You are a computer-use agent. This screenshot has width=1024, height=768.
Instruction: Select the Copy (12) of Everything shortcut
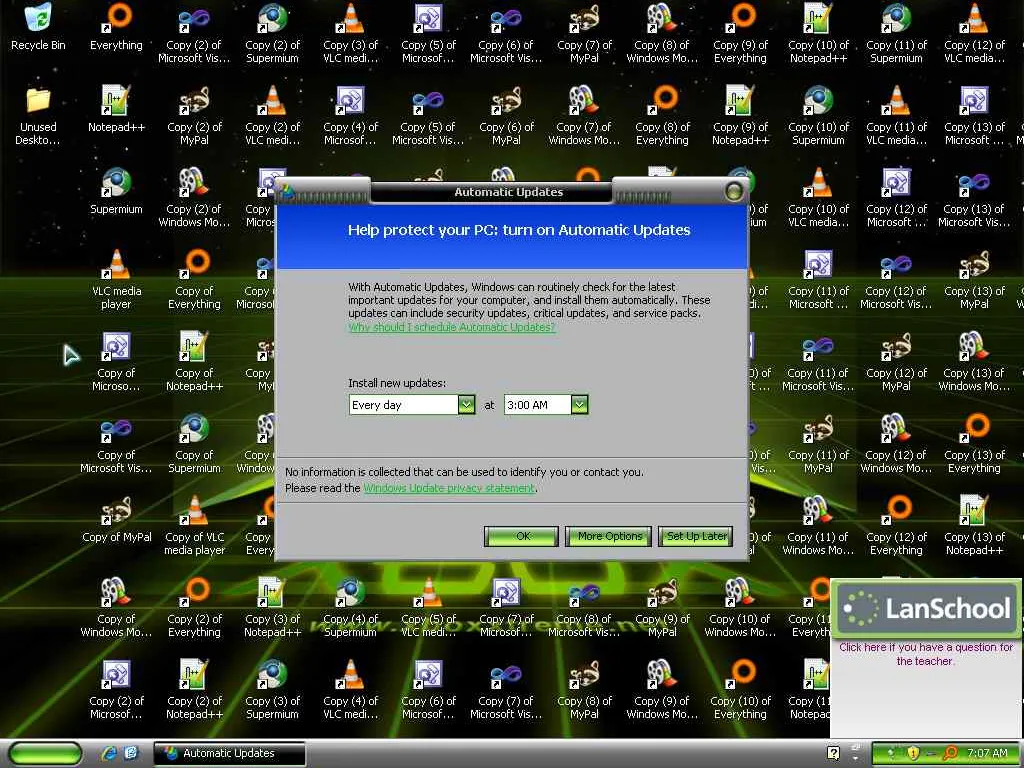(x=897, y=526)
